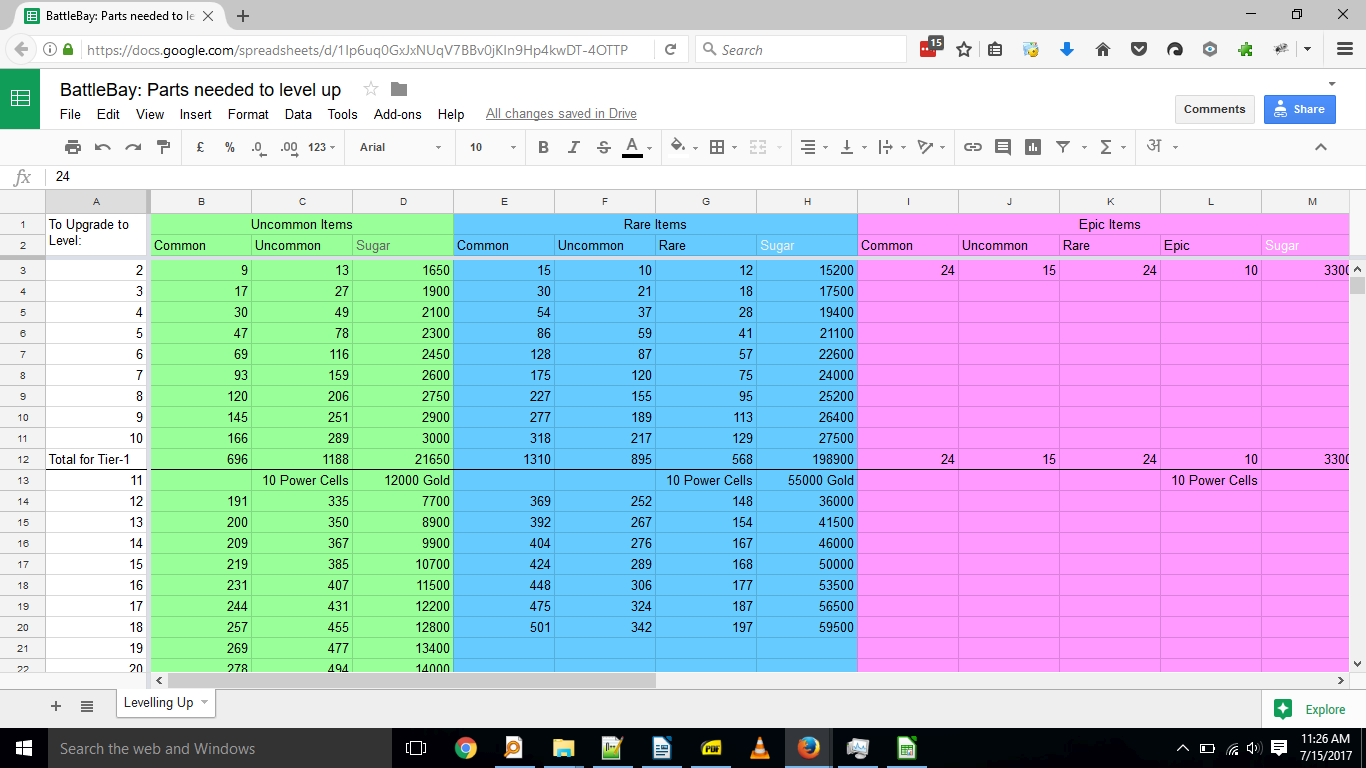
Task: Open the font size dropdown
Action: pyautogui.click(x=492, y=147)
